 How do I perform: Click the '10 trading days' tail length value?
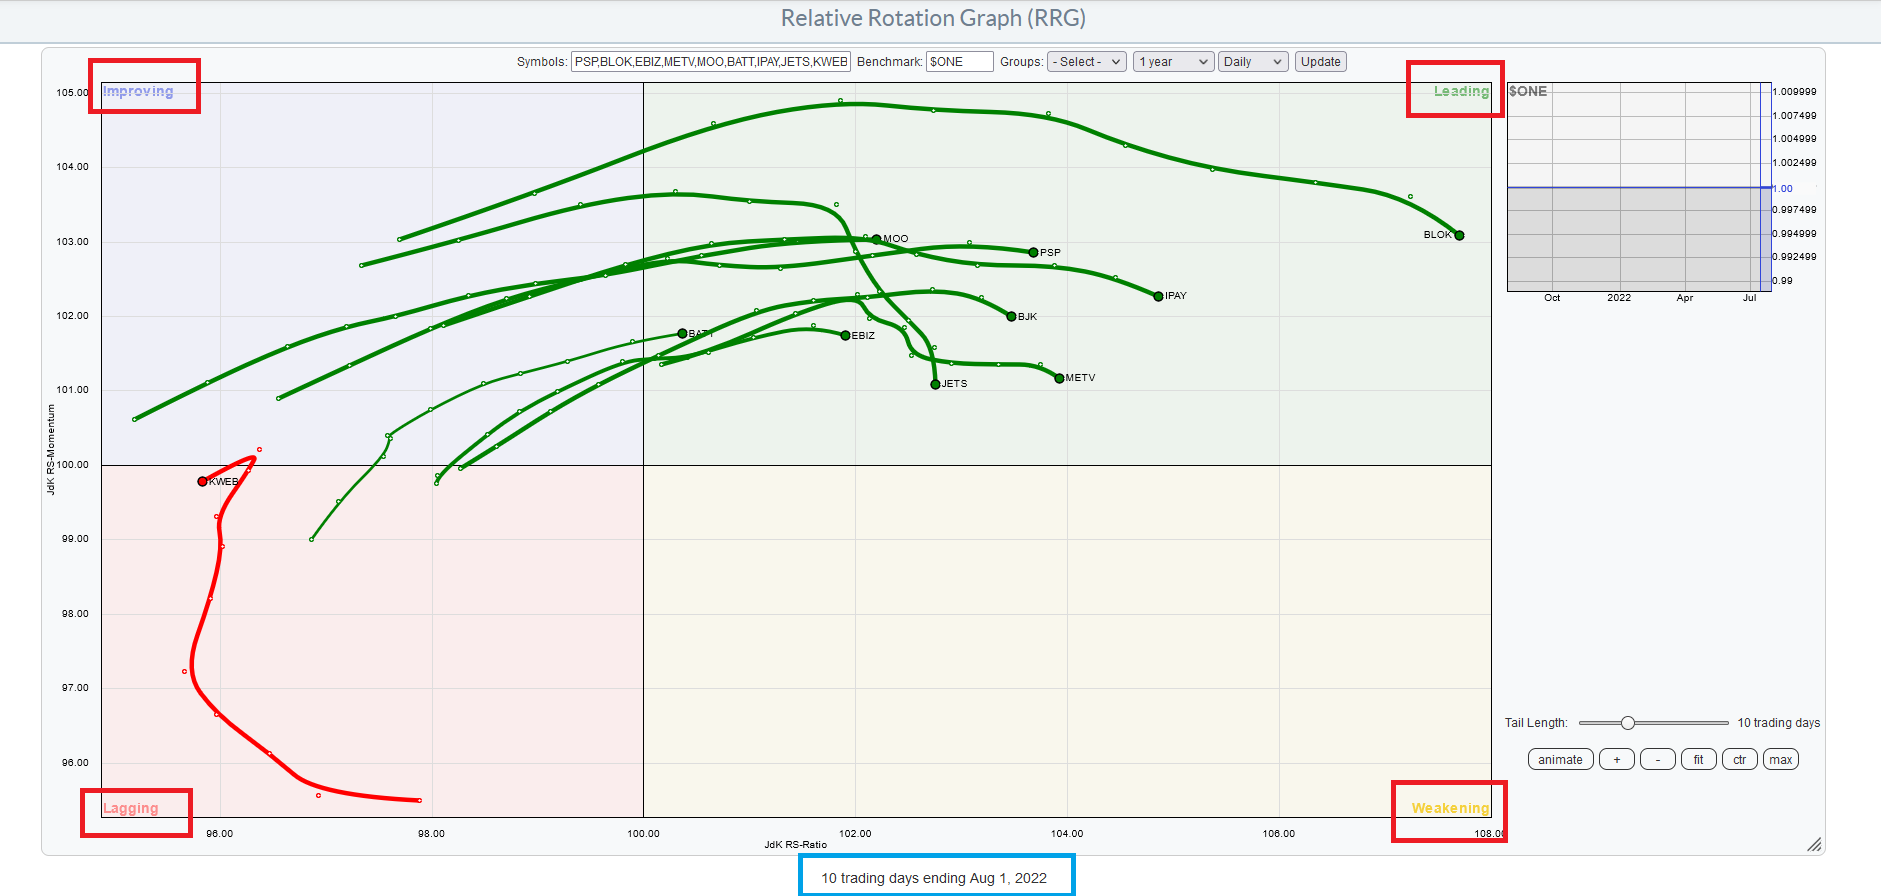1779,723
